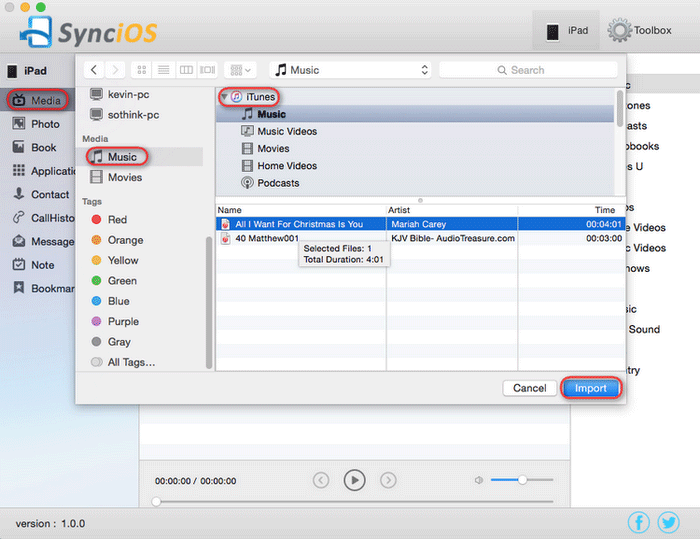The height and width of the screenshot is (539, 700).
Task: Click the Cancel button
Action: click(x=529, y=388)
